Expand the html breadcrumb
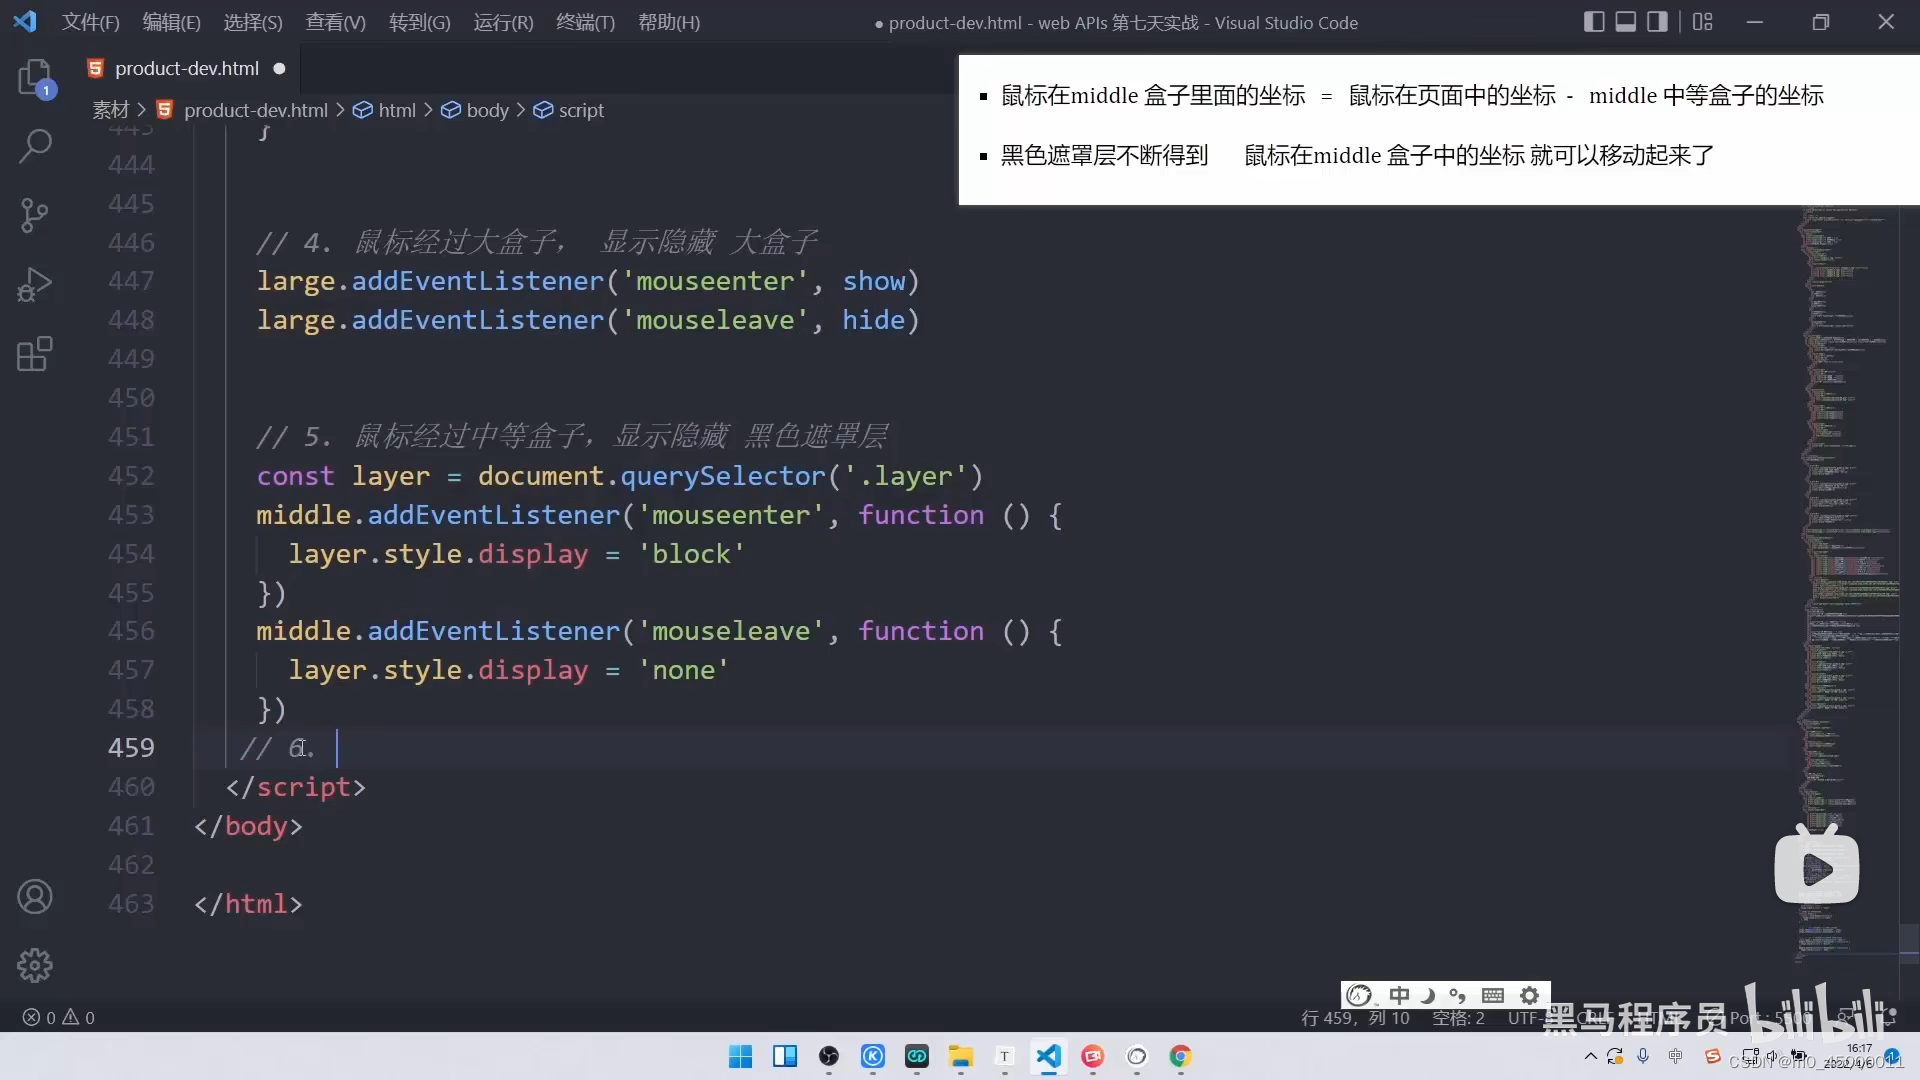The width and height of the screenshot is (1920, 1080). click(x=397, y=110)
